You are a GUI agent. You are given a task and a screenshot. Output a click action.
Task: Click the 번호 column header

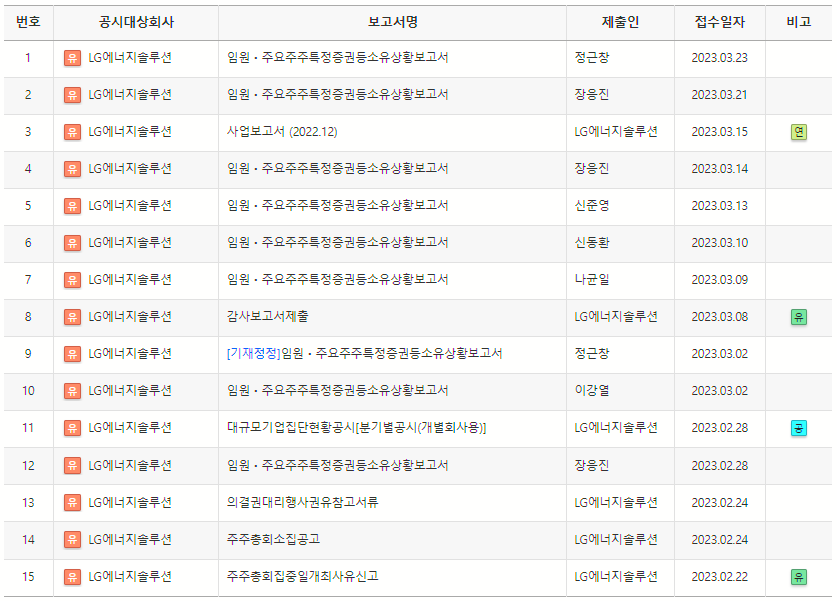[x=28, y=22]
